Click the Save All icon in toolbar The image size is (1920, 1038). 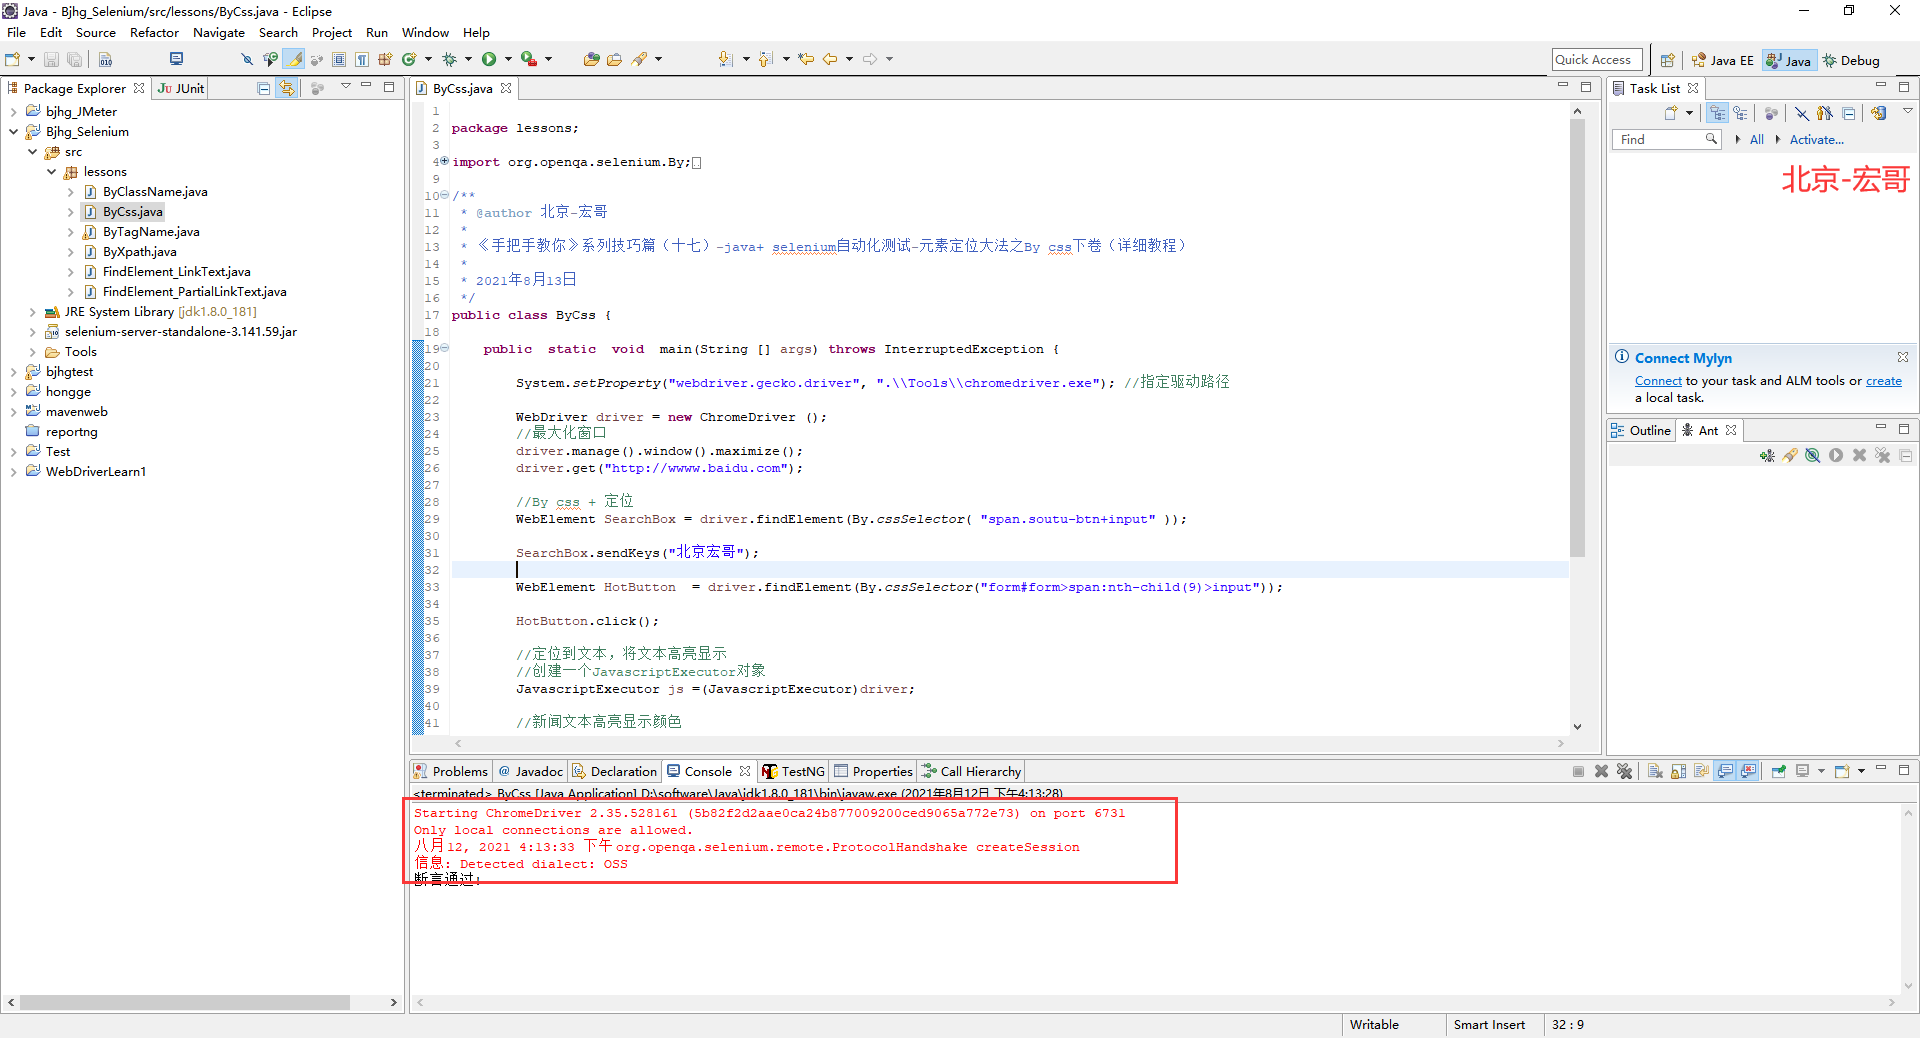coord(74,60)
